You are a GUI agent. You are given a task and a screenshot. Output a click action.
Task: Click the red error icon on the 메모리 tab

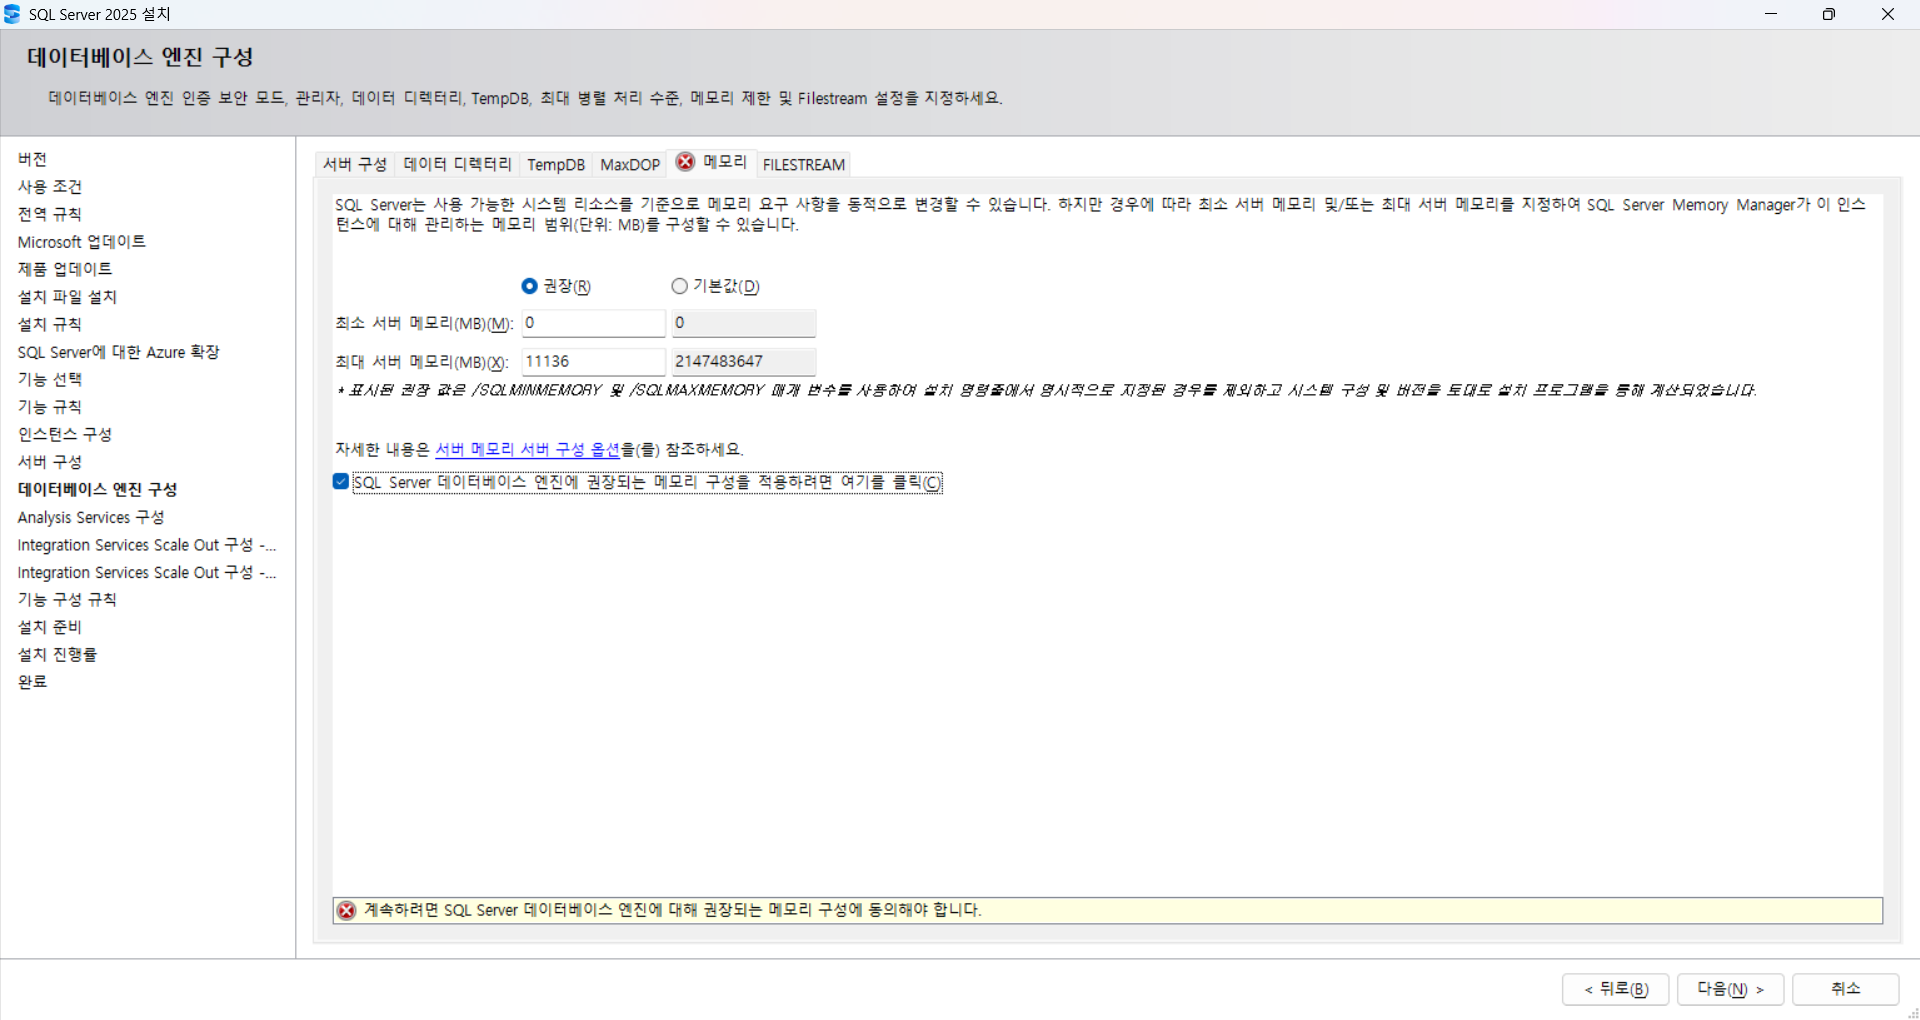click(685, 162)
